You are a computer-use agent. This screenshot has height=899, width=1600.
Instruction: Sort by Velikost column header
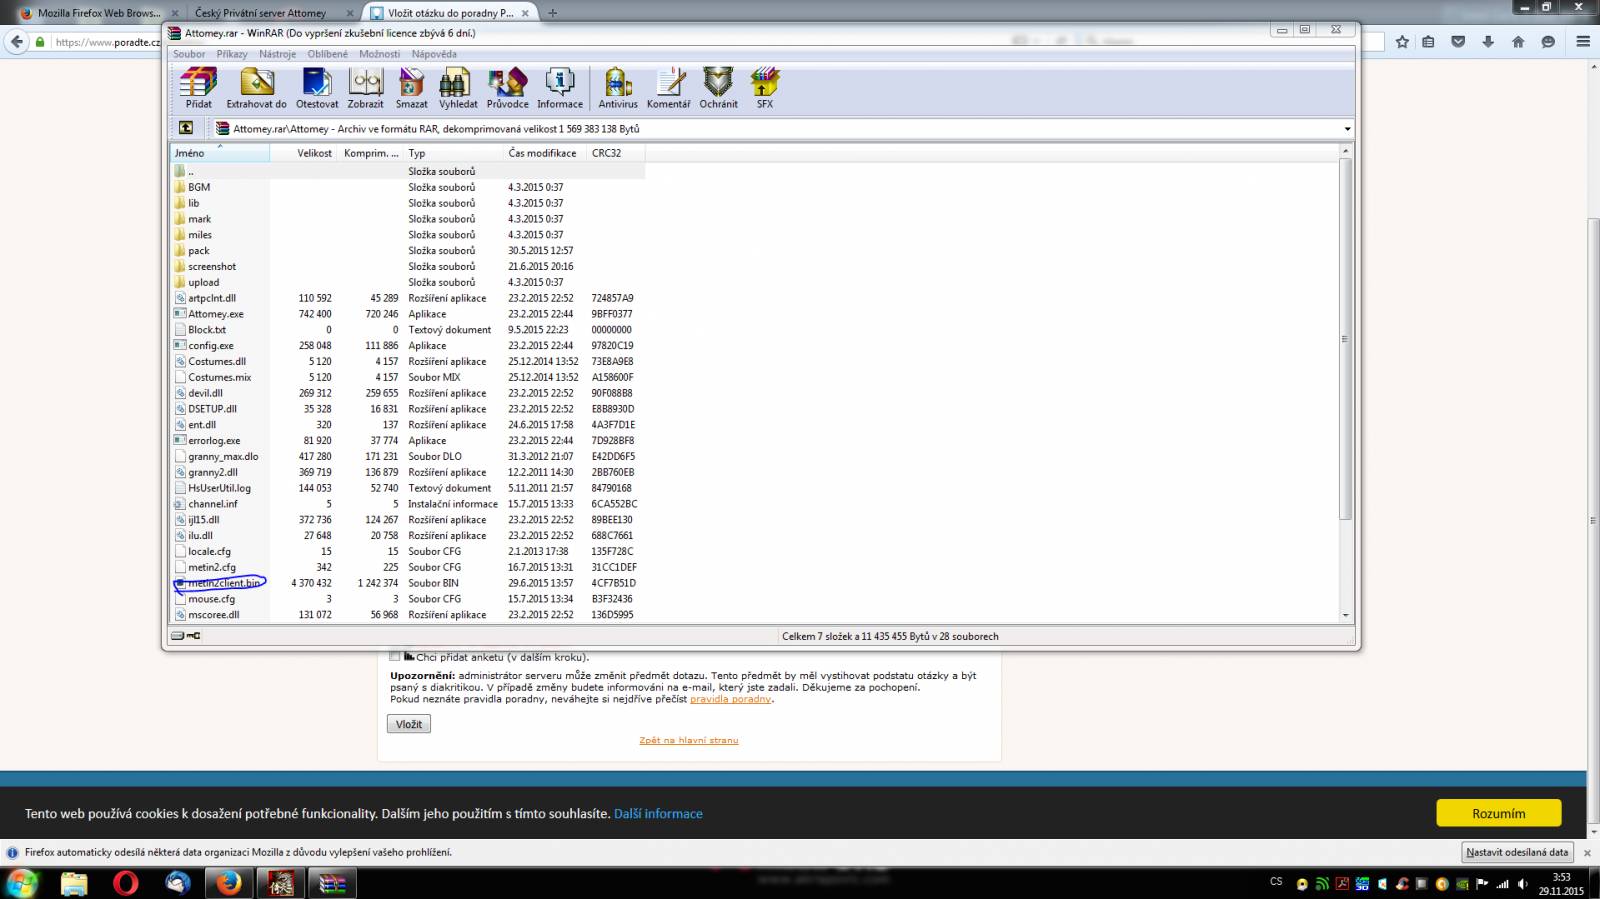coord(303,153)
